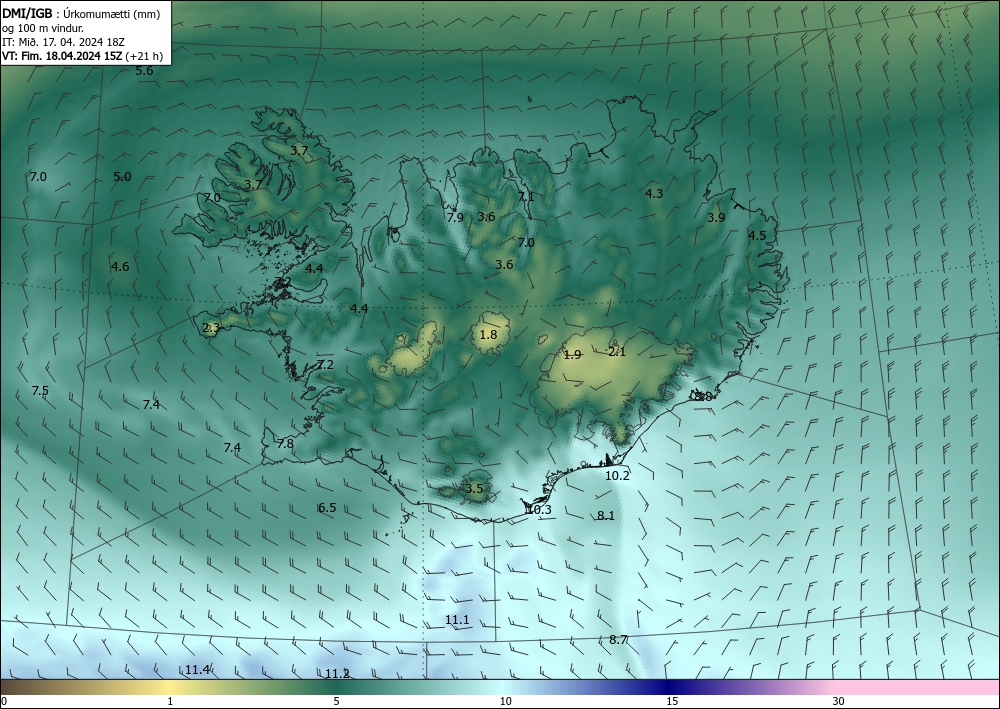The image size is (1000, 709).
Task: Click the 11.1 value south of Iceland
Action: (x=457, y=620)
